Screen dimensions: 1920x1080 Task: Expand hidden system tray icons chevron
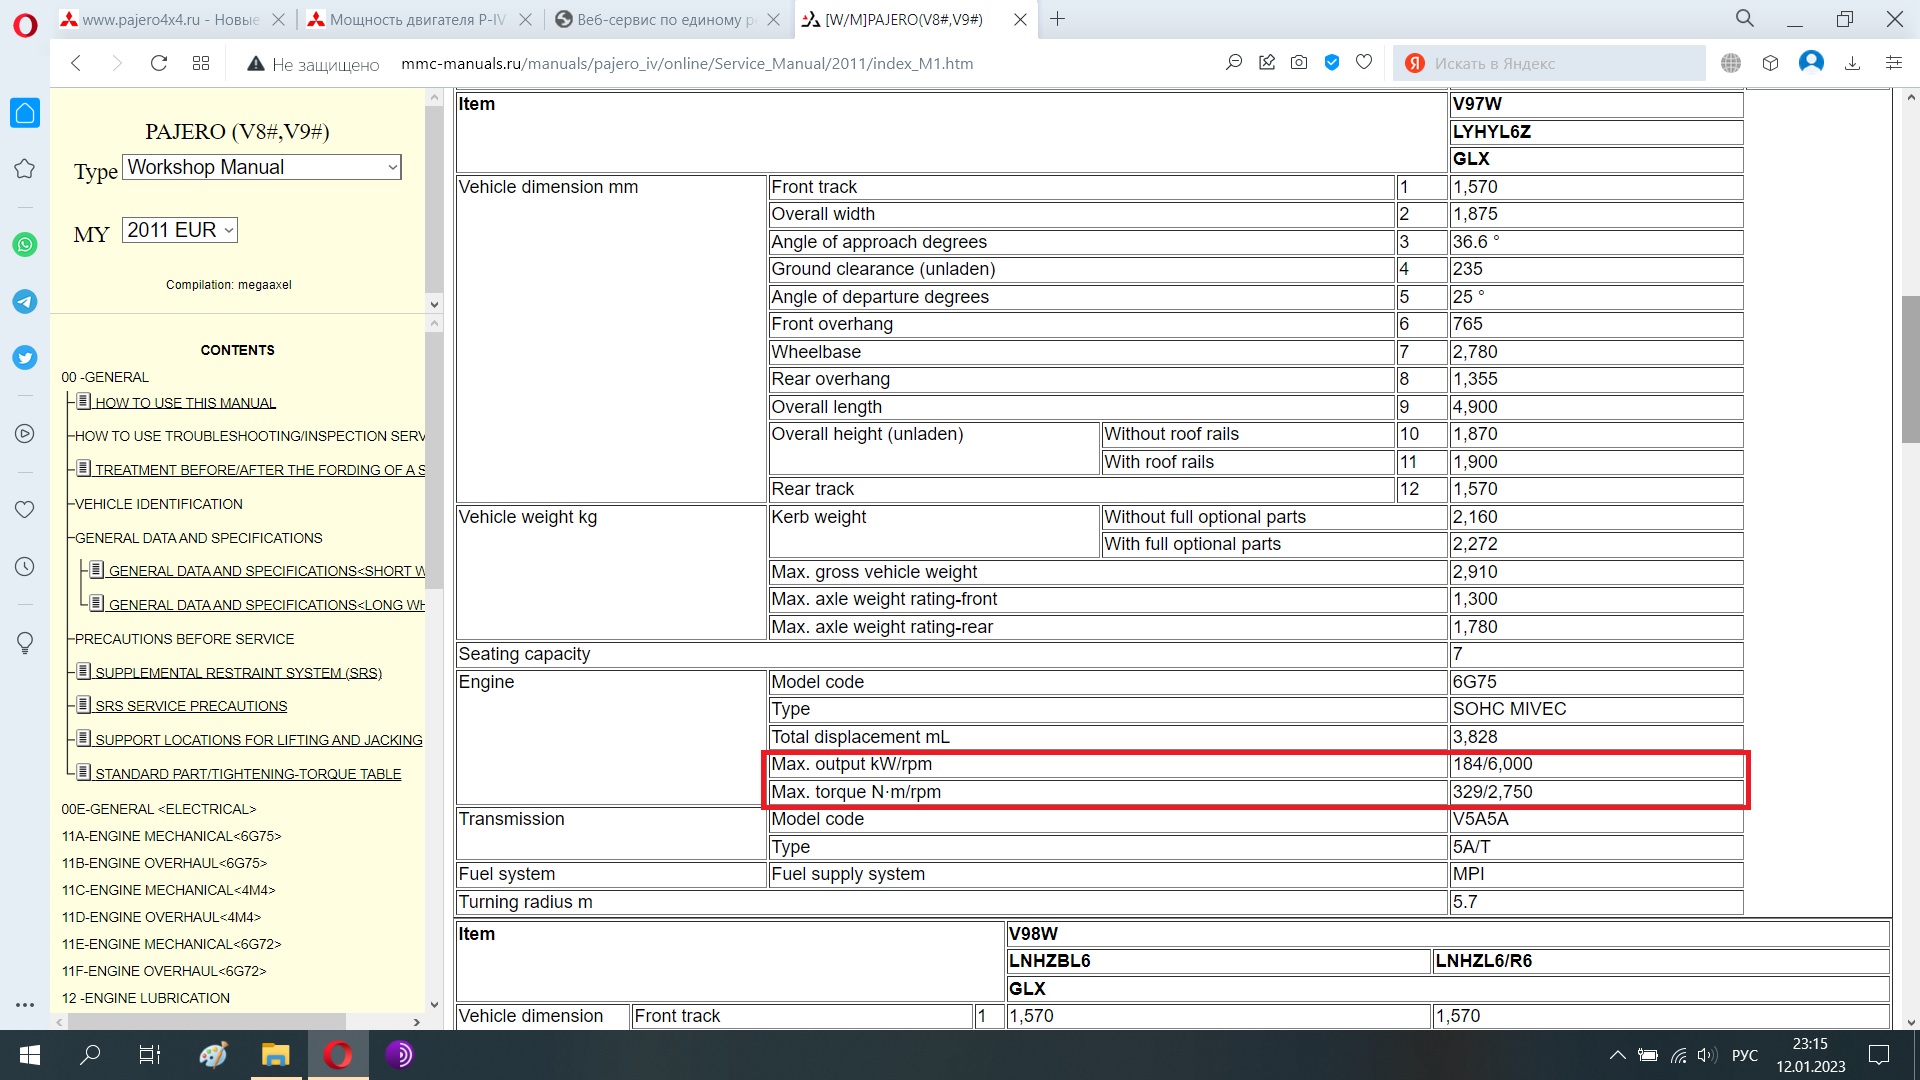(x=1617, y=1055)
